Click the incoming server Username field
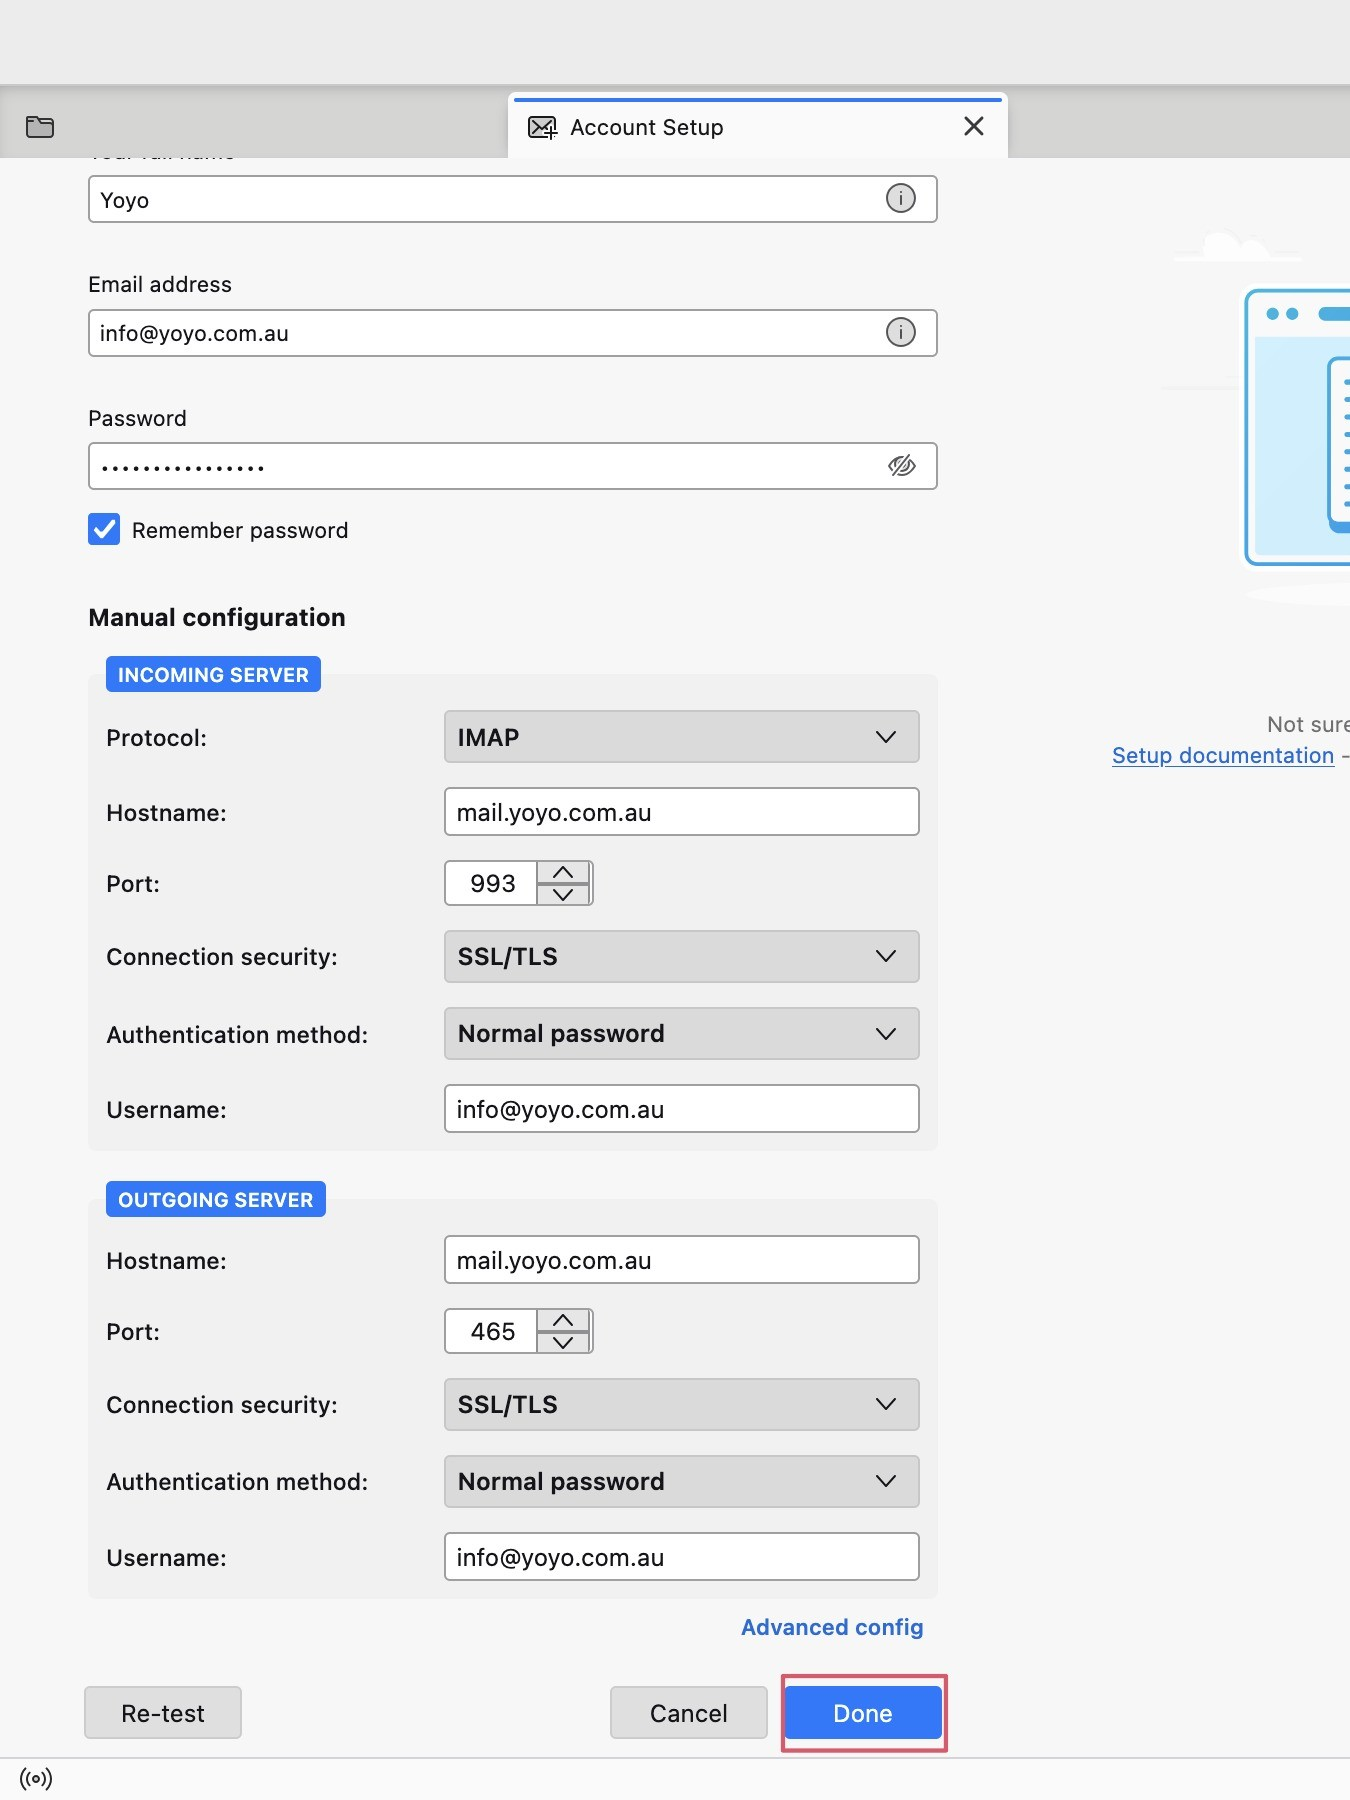This screenshot has width=1350, height=1800. (x=682, y=1109)
